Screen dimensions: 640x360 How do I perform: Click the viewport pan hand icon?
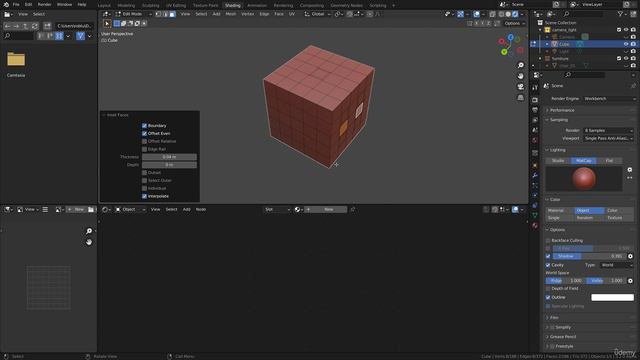coord(520,76)
